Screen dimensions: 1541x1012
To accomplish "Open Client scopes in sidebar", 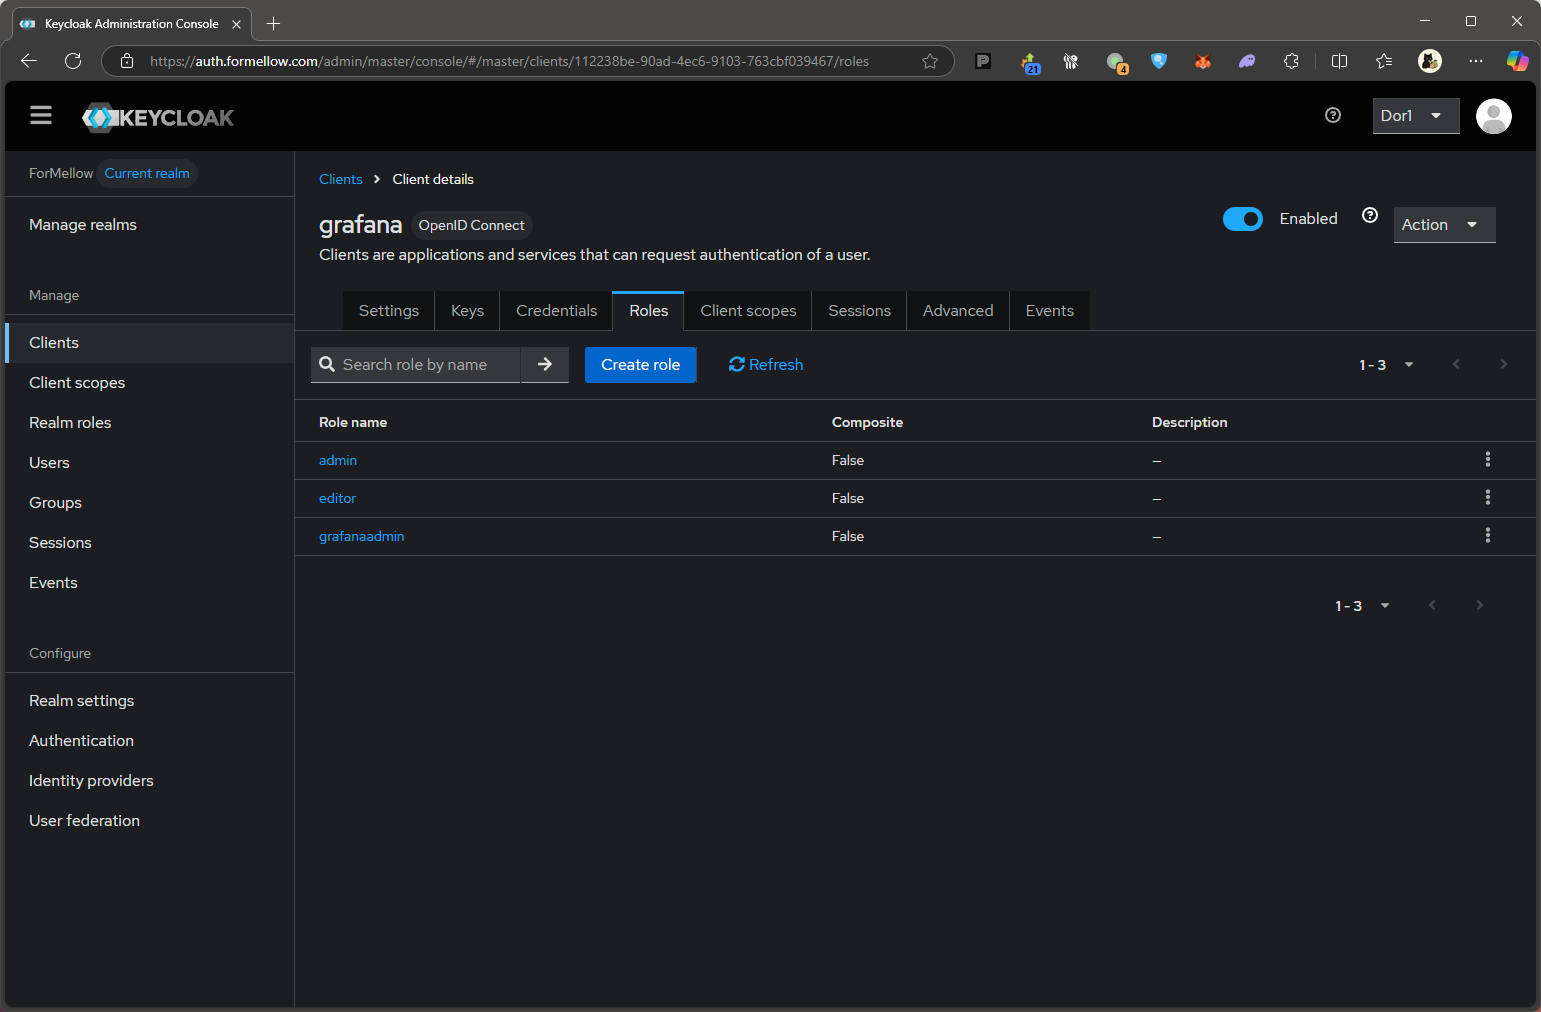I will click(x=150, y=383).
